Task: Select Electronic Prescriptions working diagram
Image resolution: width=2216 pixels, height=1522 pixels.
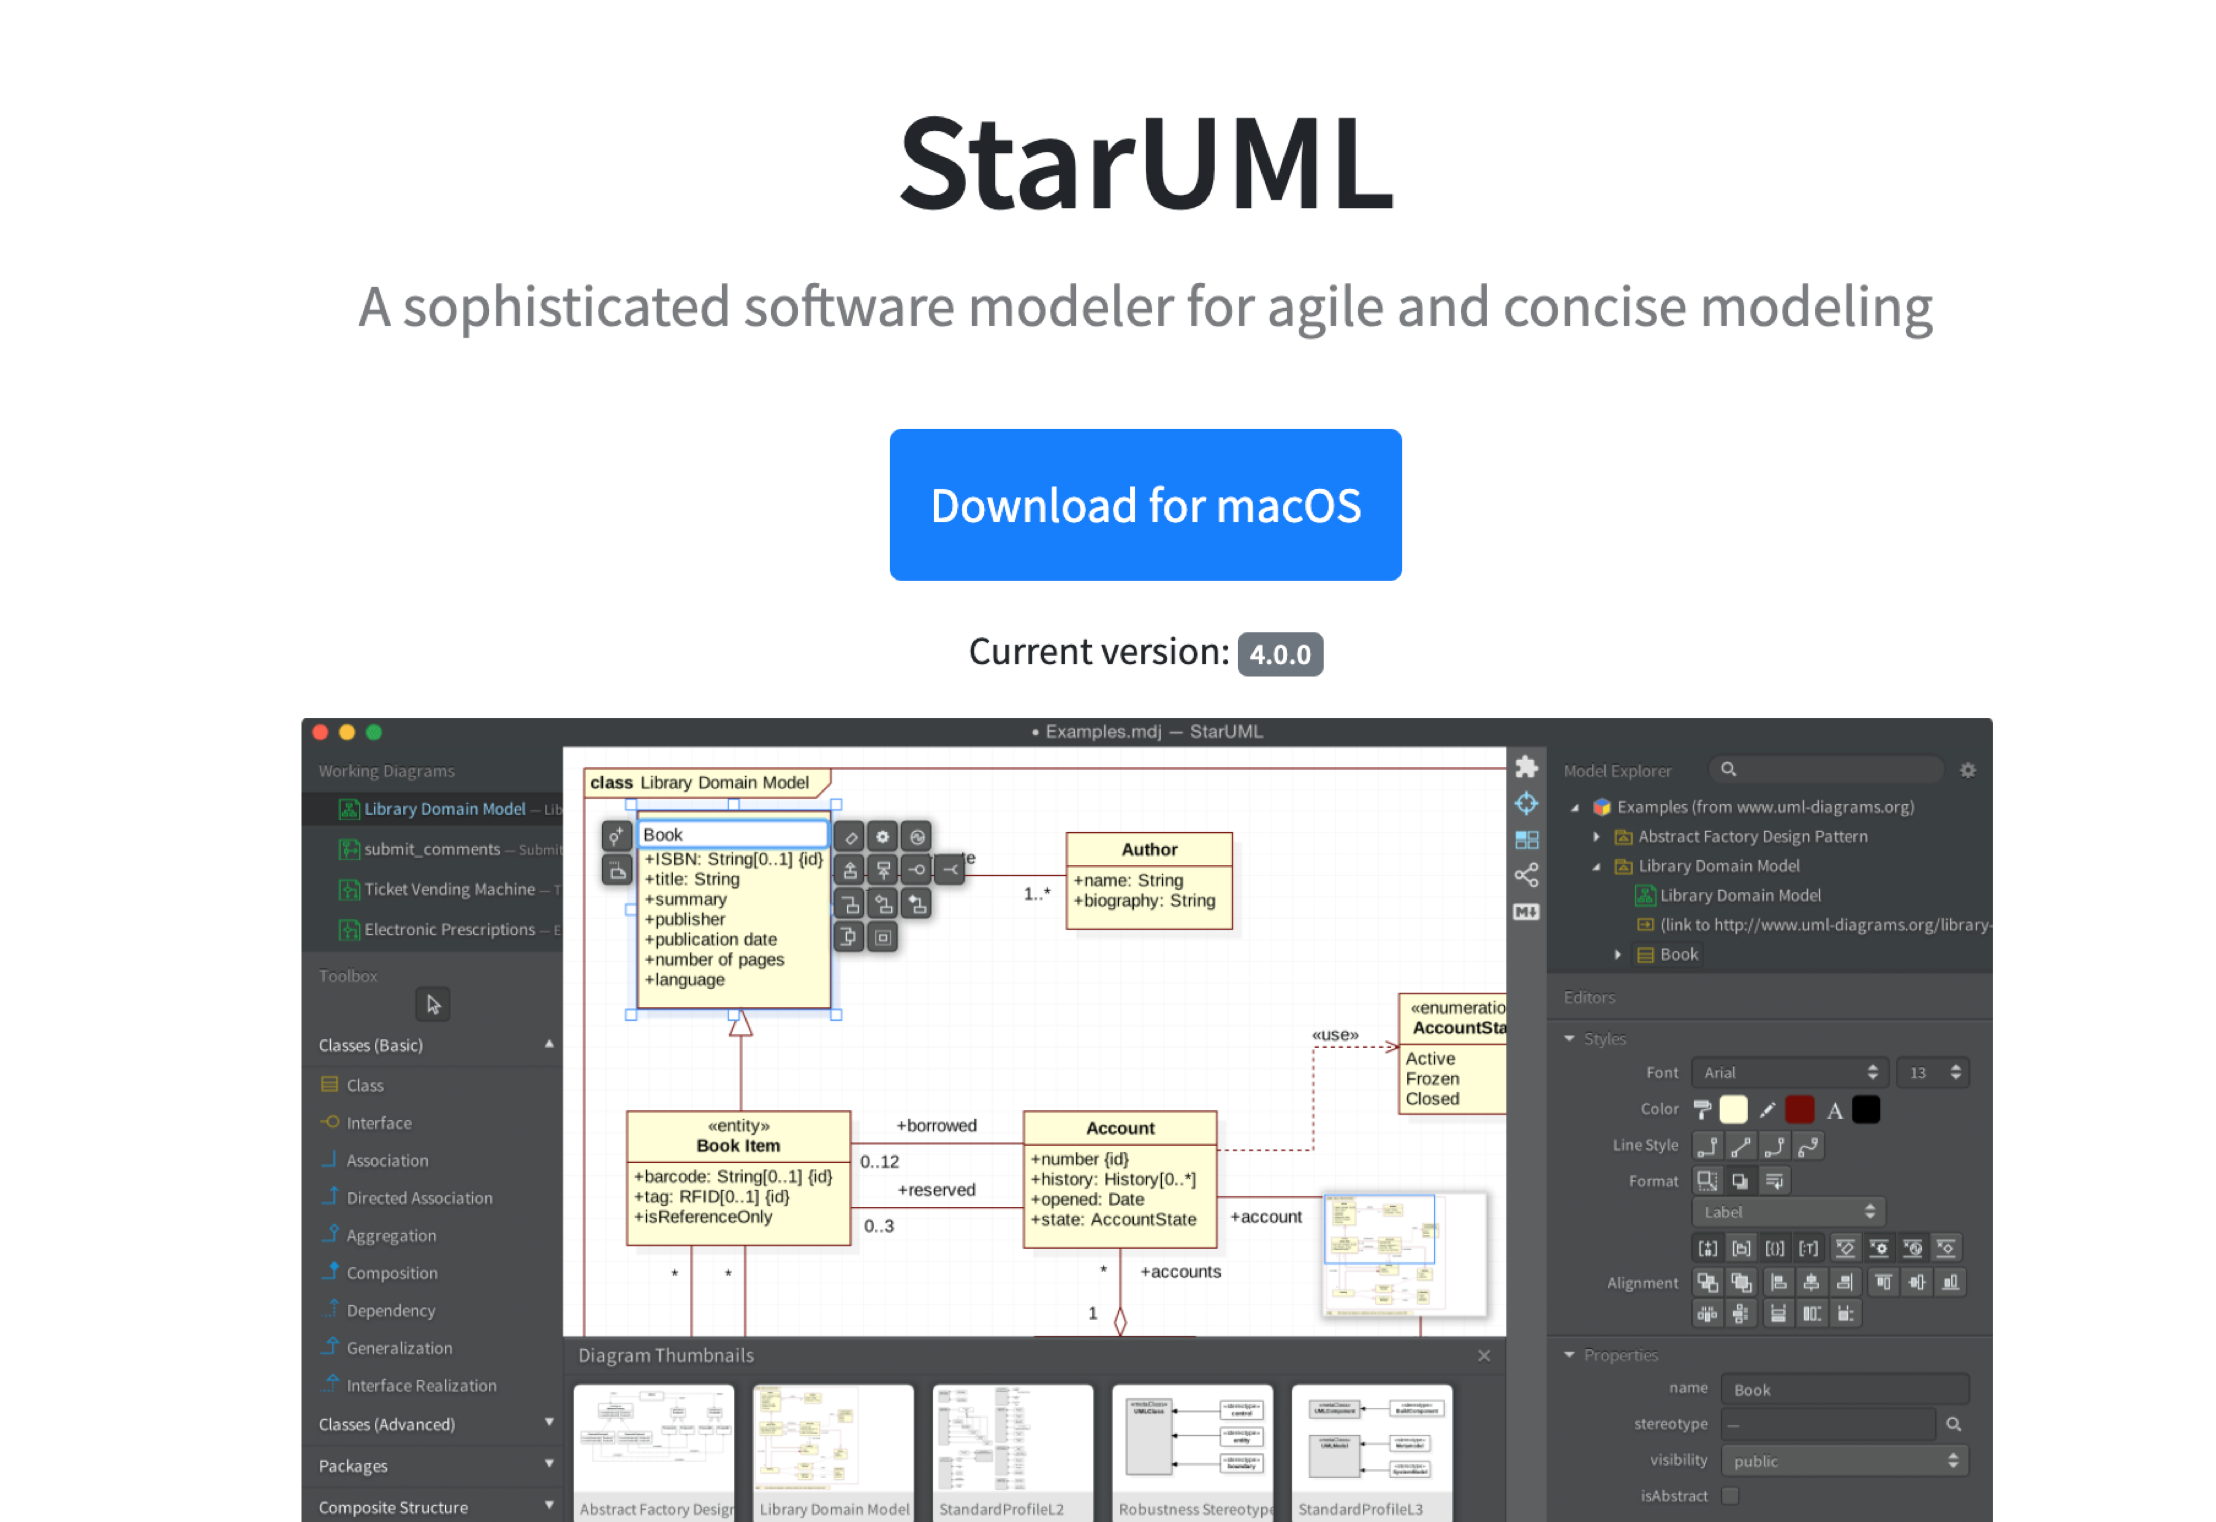Action: (432, 929)
